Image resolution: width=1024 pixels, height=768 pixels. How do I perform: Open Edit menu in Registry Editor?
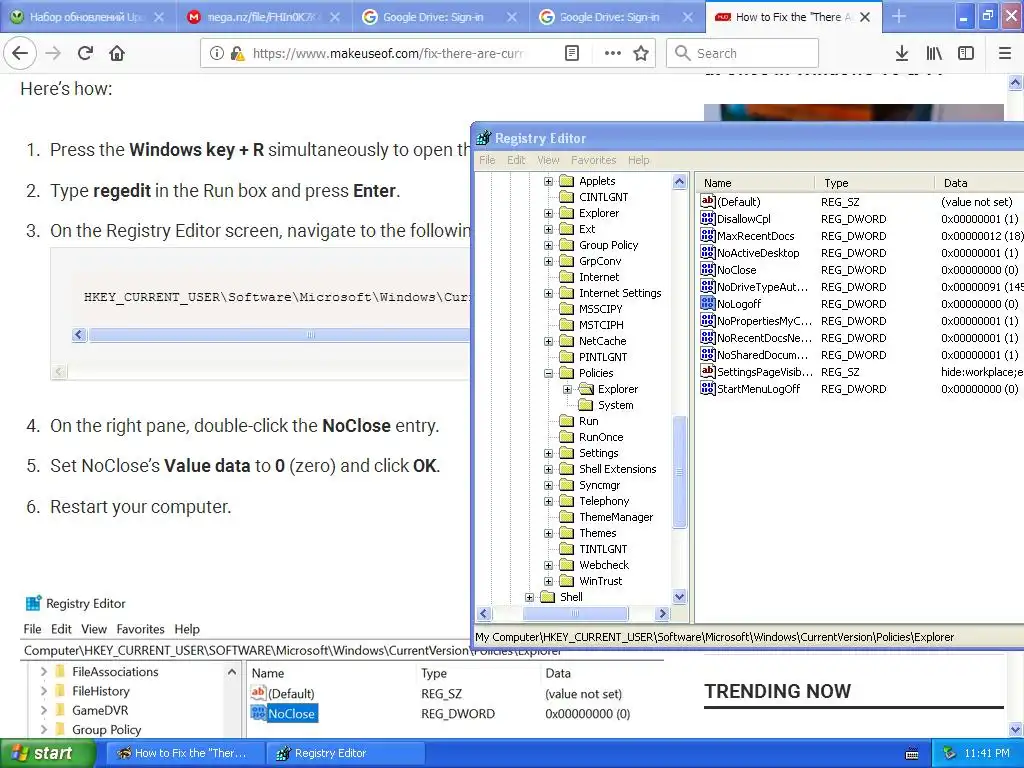[516, 160]
